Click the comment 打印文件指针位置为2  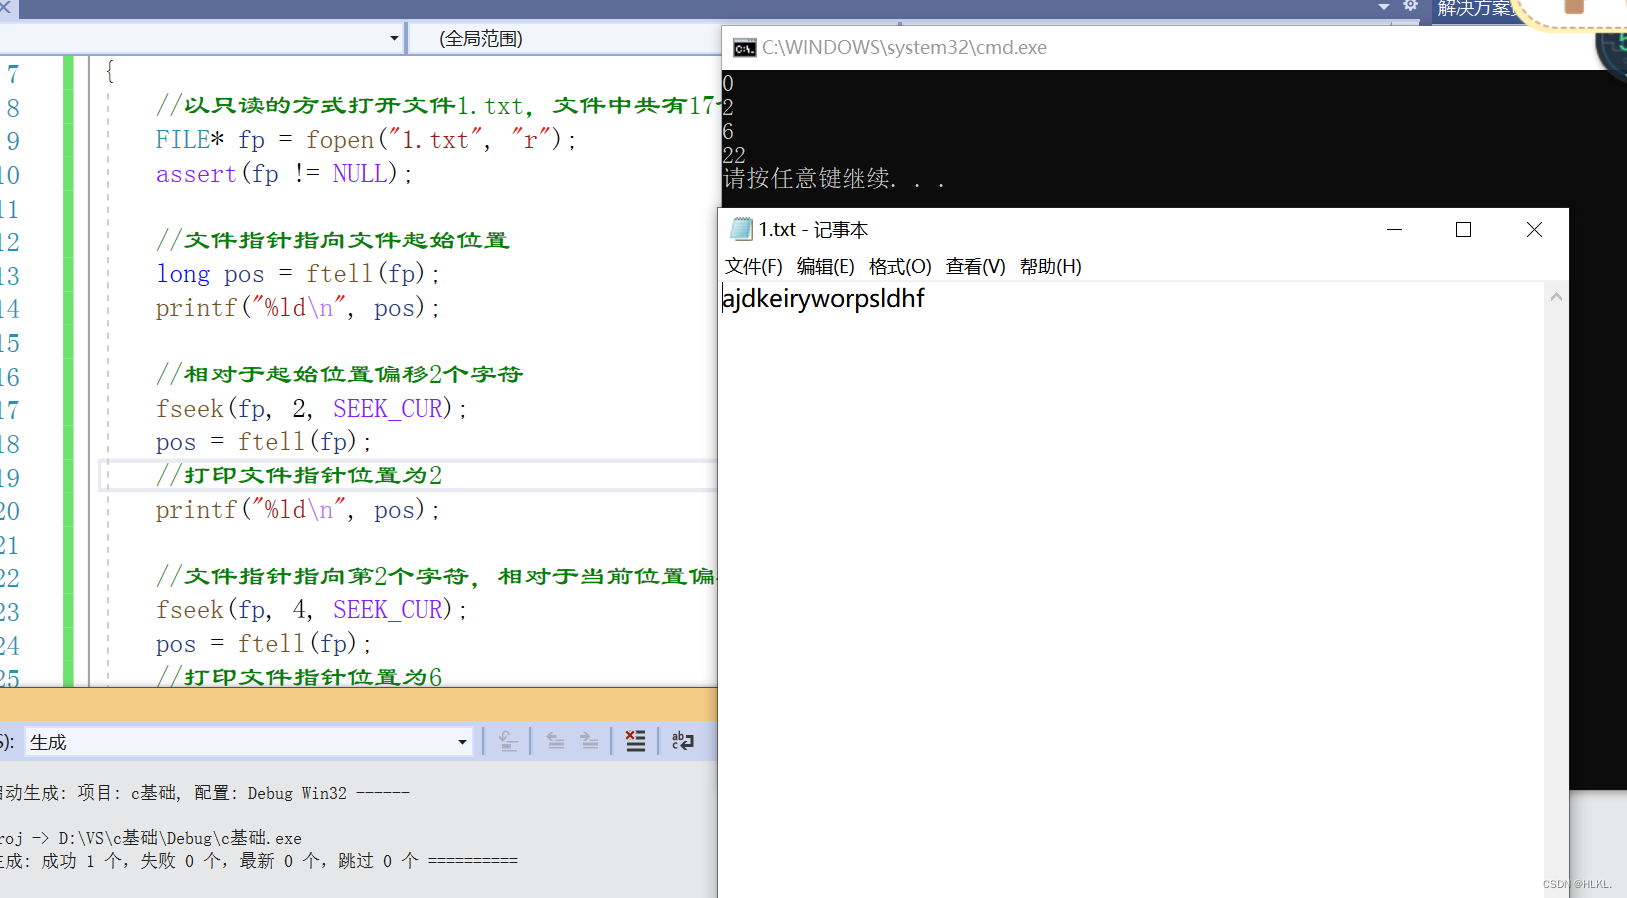(299, 475)
